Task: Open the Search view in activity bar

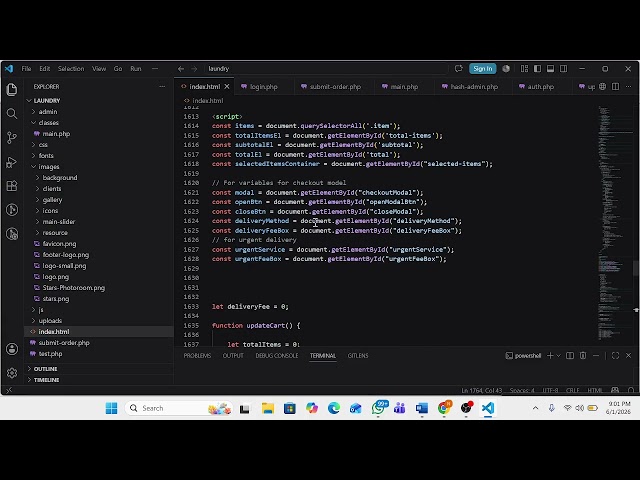Action: [12, 113]
